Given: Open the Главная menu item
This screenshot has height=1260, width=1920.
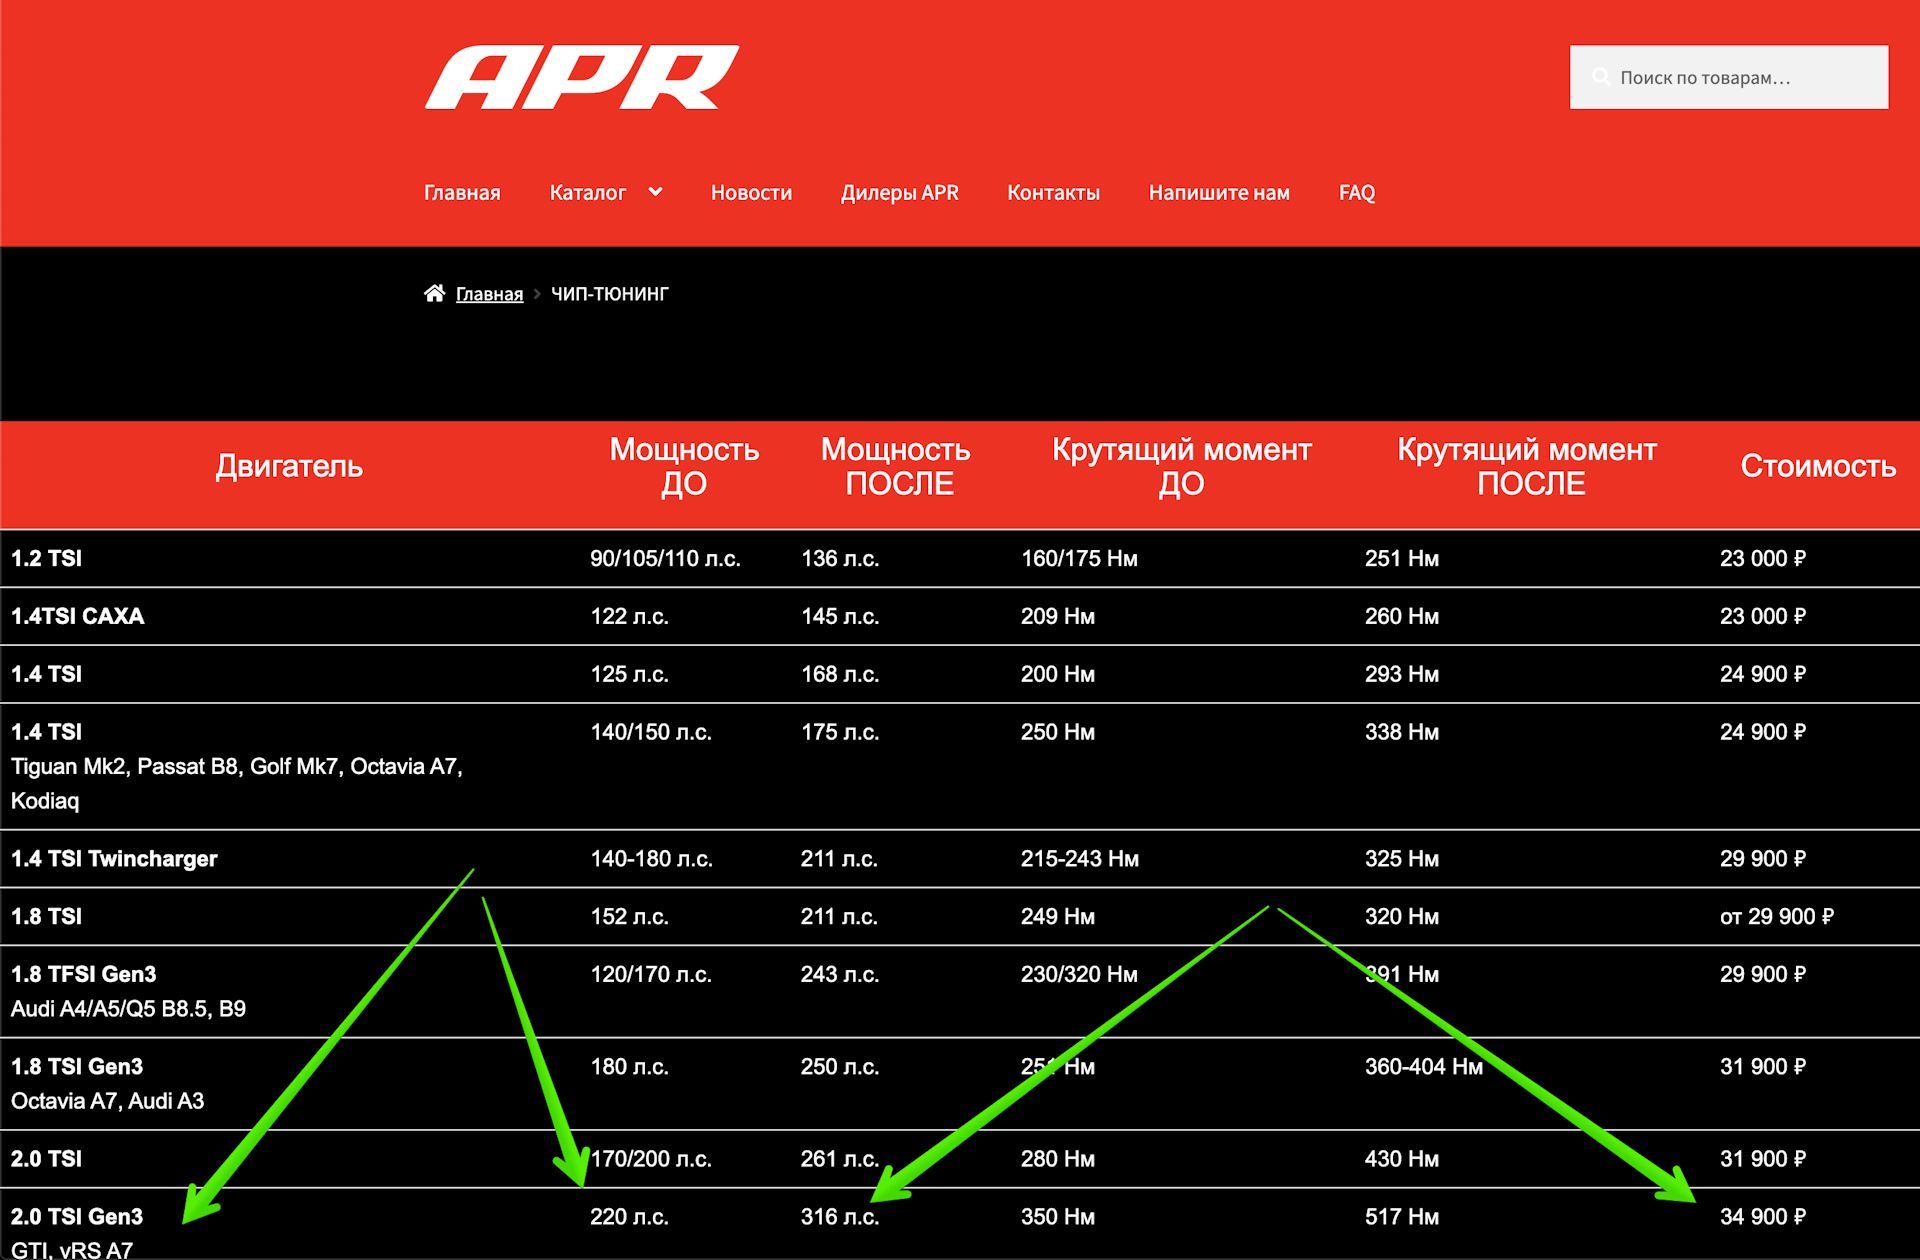Looking at the screenshot, I should point(462,193).
